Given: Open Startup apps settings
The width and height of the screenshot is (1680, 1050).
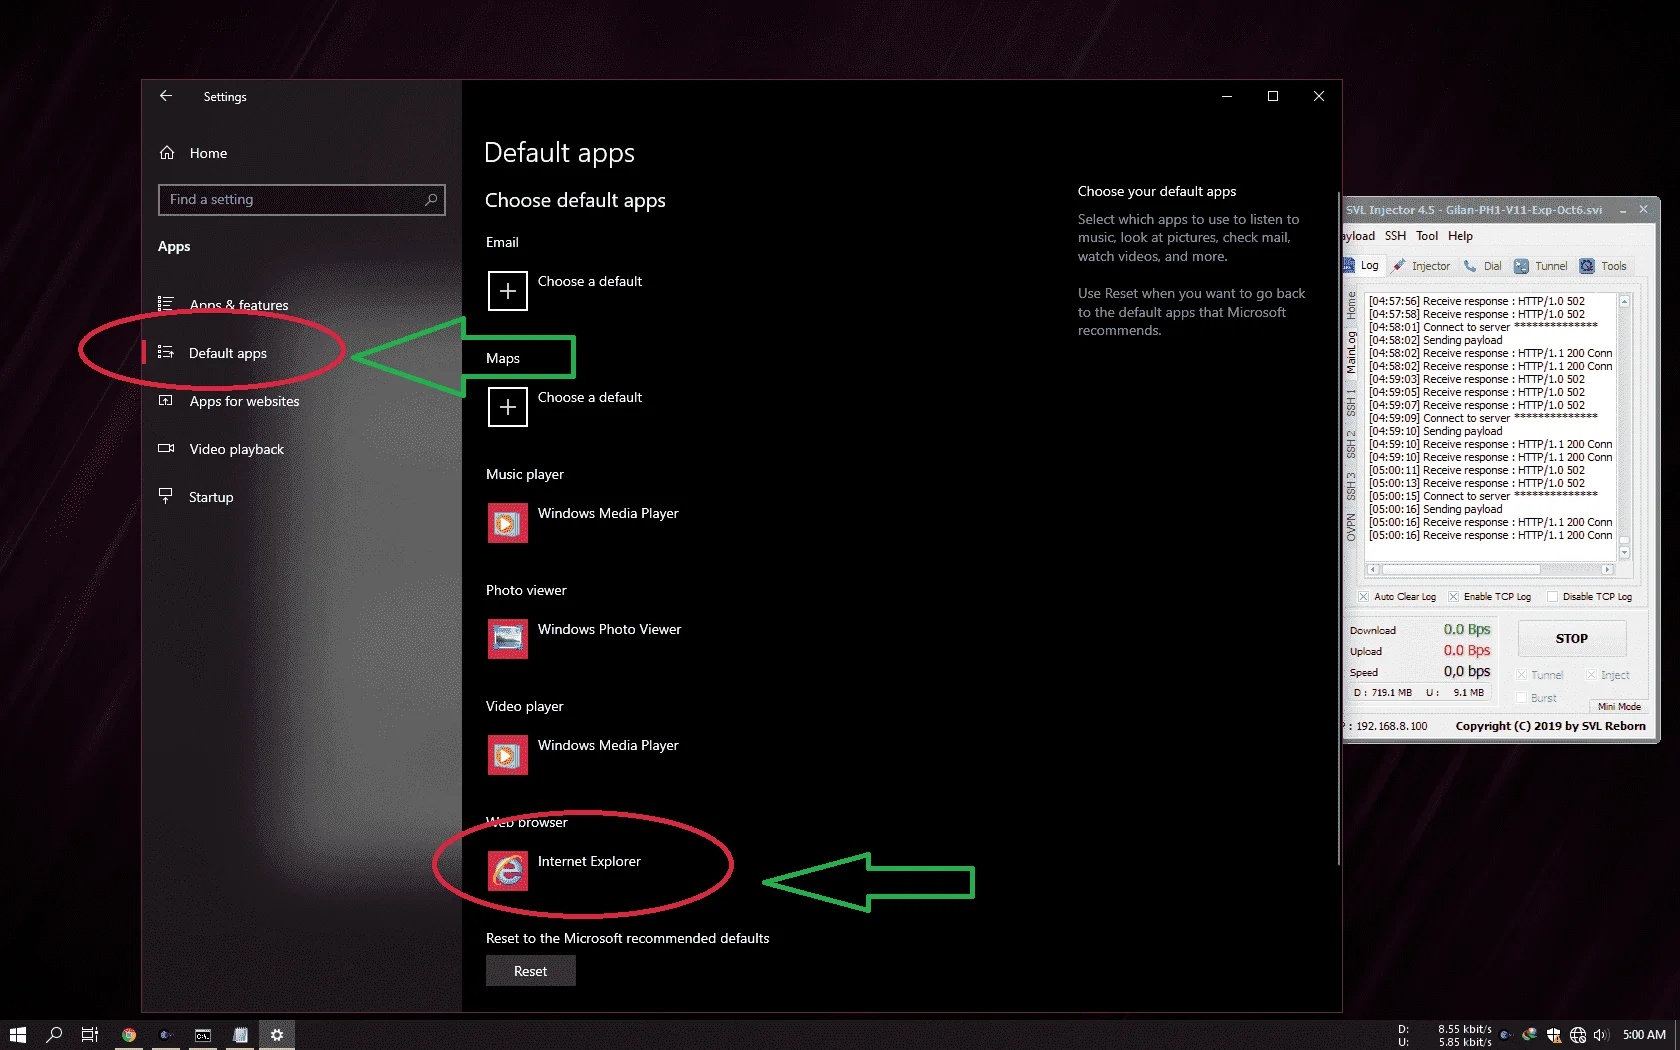Looking at the screenshot, I should pyautogui.click(x=211, y=497).
